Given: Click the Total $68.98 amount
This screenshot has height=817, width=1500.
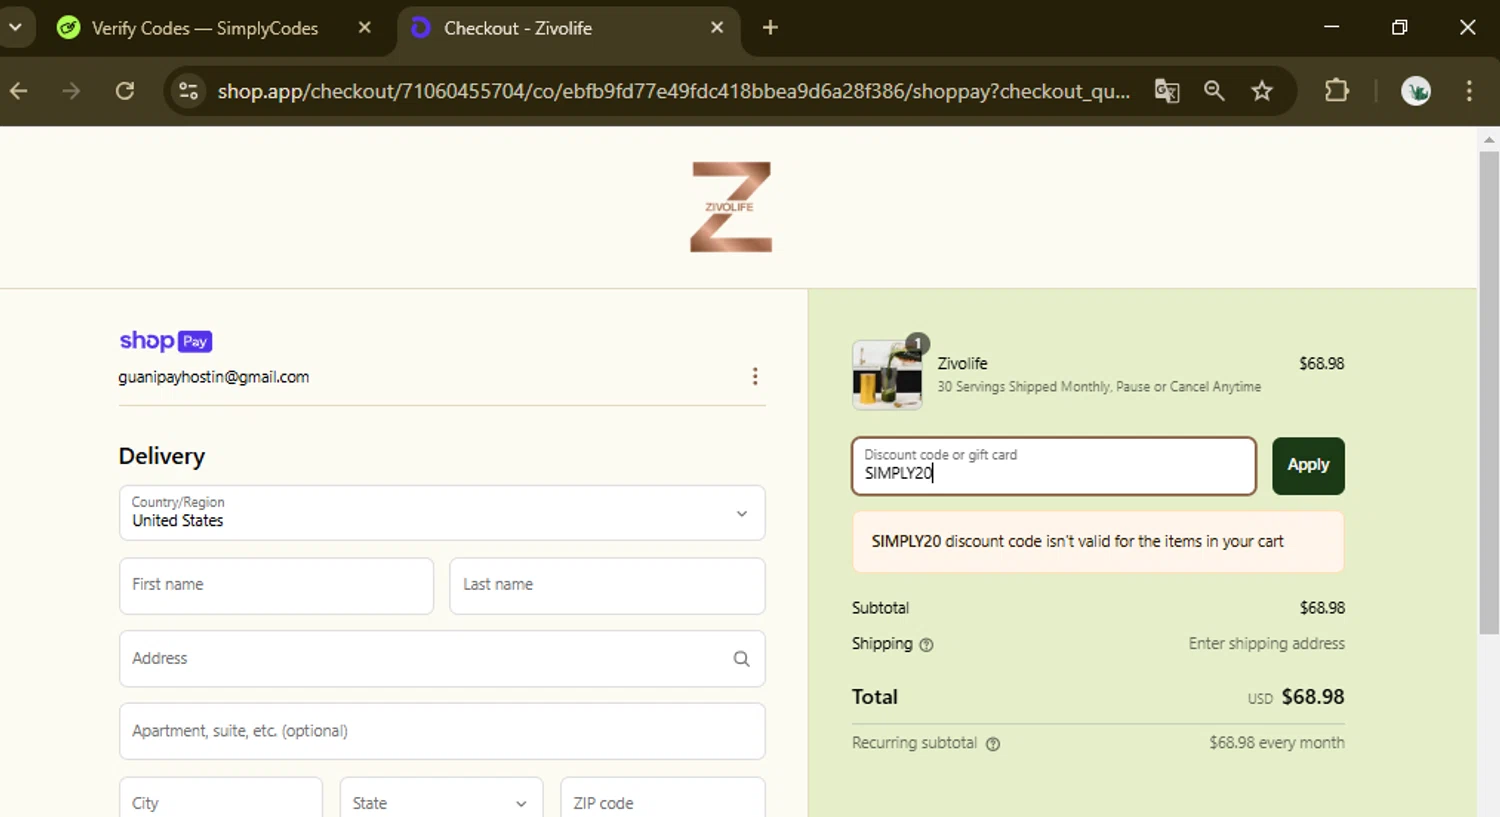Looking at the screenshot, I should [x=1313, y=697].
